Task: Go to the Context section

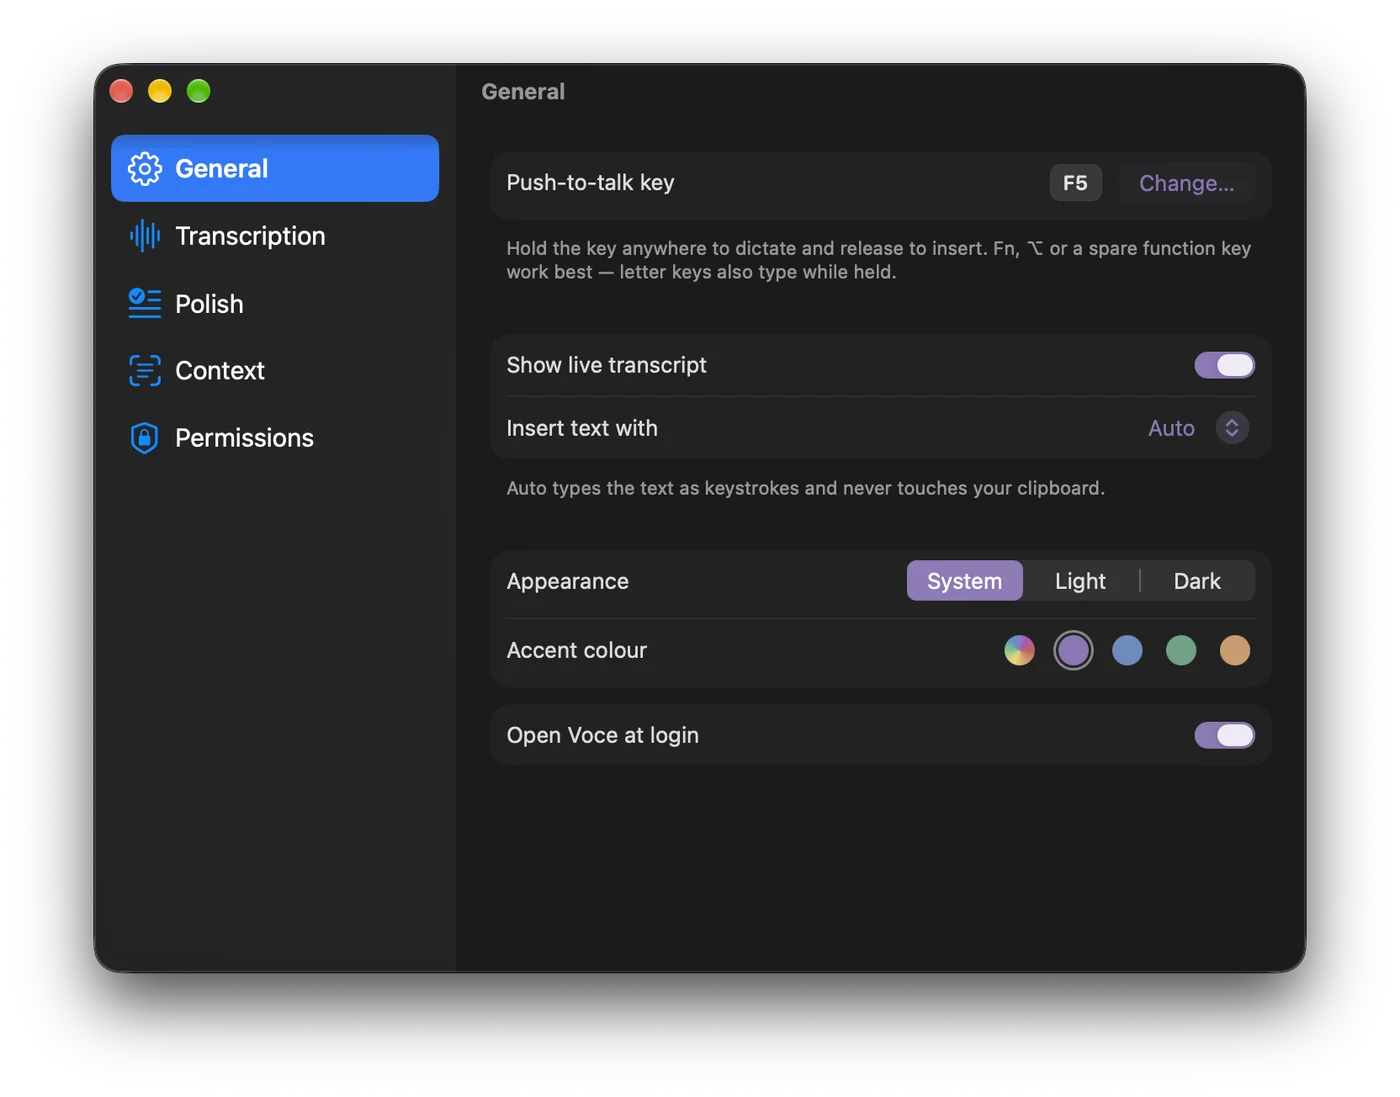Action: (x=275, y=370)
